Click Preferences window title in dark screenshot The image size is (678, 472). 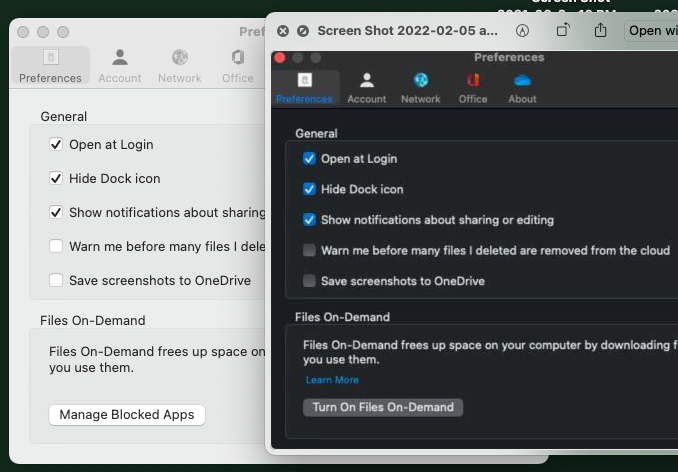pos(509,57)
